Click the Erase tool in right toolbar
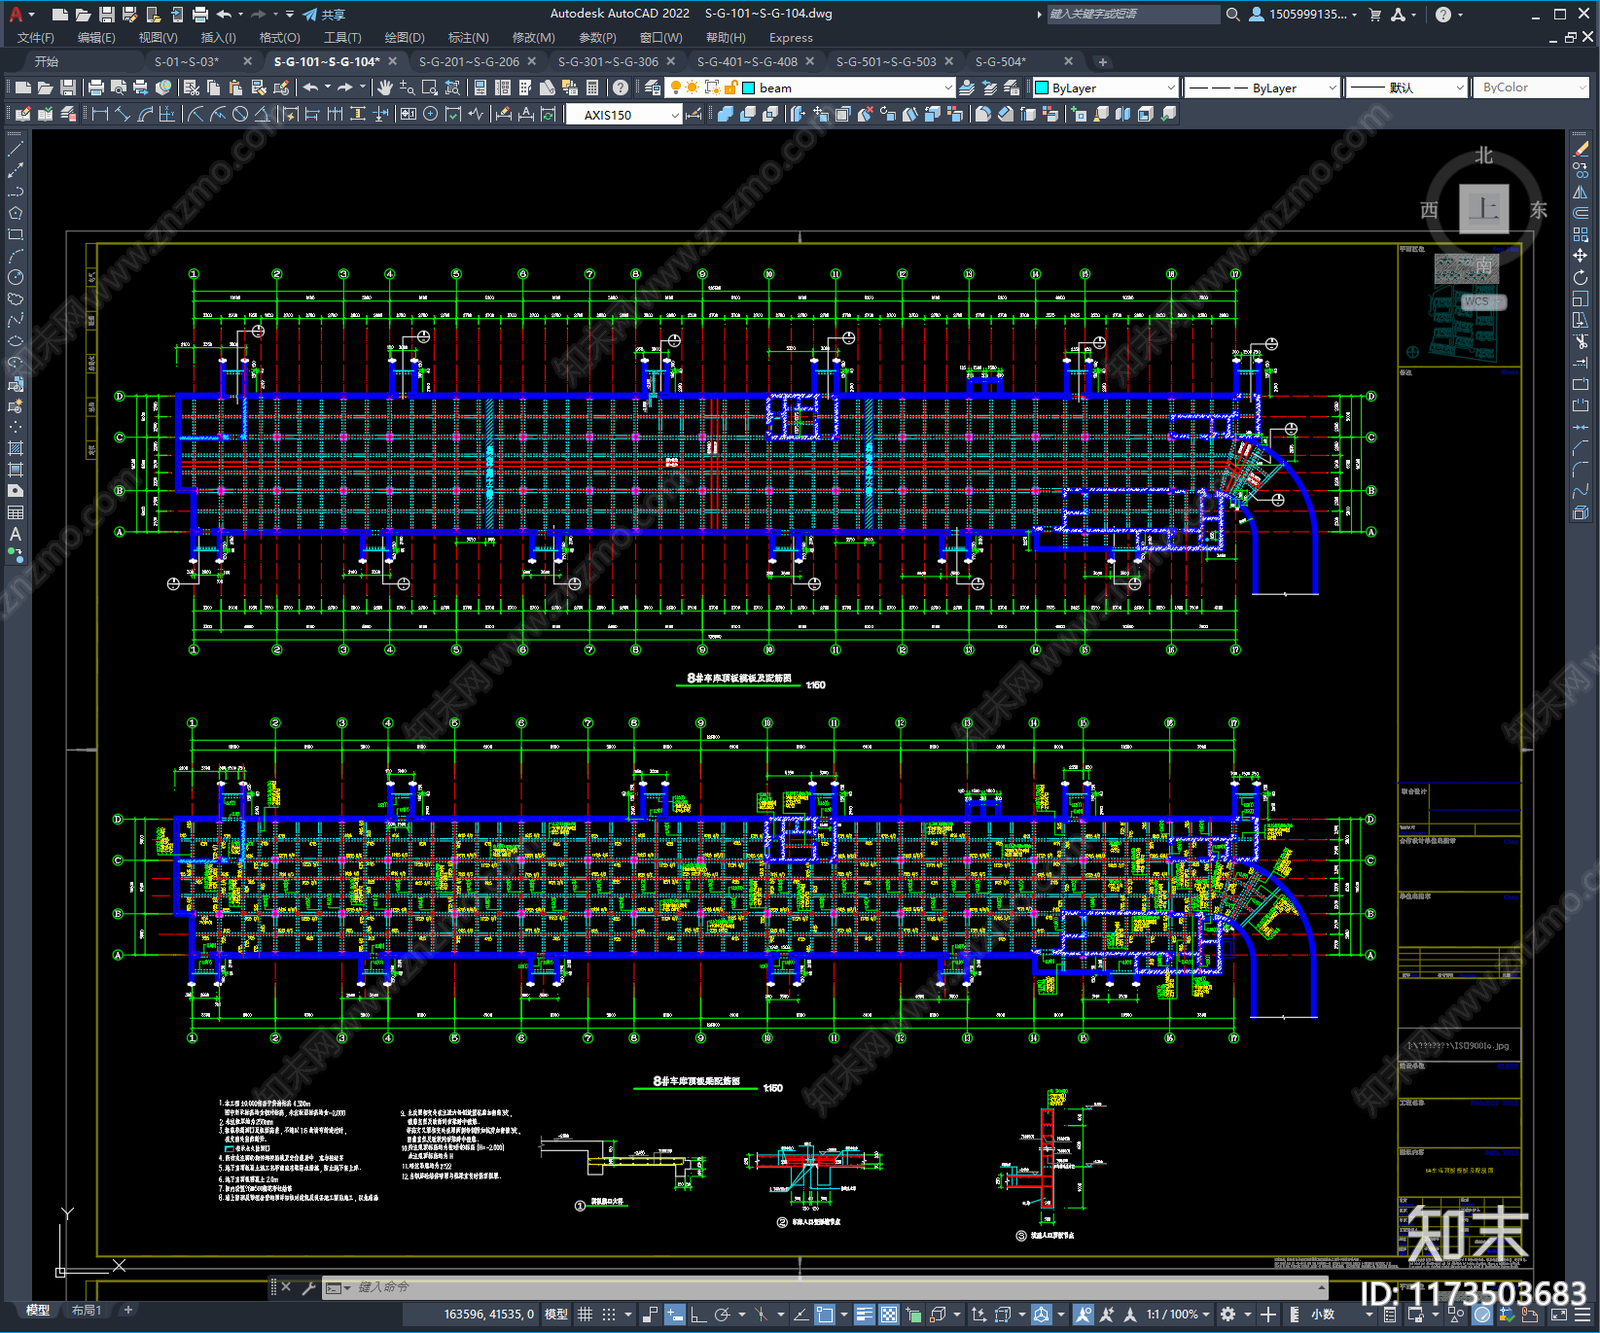Viewport: 1600px width, 1333px height. [1580, 148]
